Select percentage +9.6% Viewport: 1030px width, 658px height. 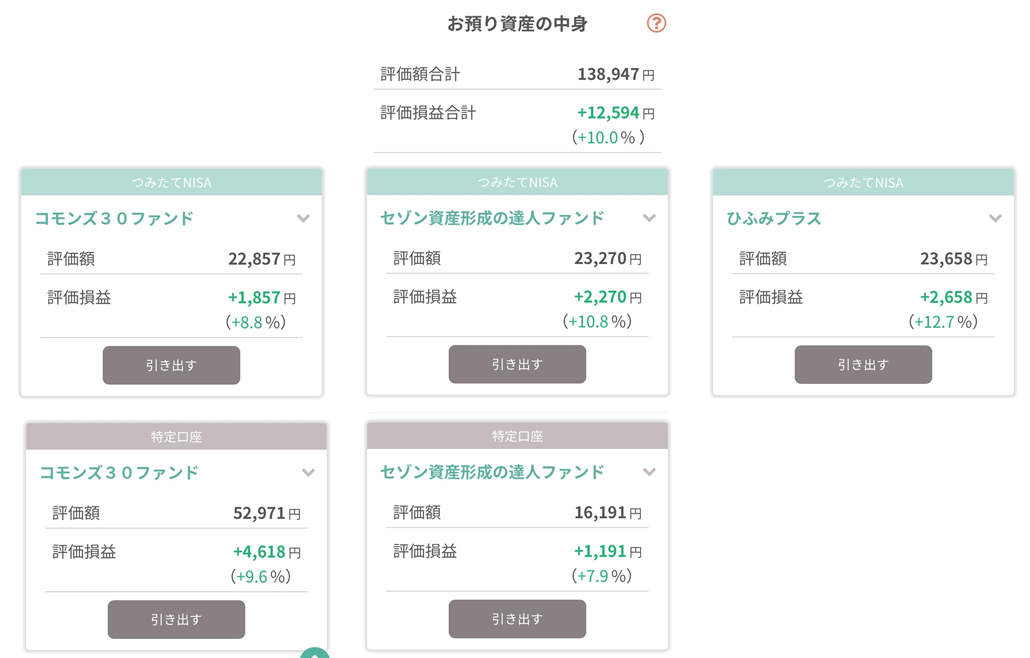(x=260, y=577)
